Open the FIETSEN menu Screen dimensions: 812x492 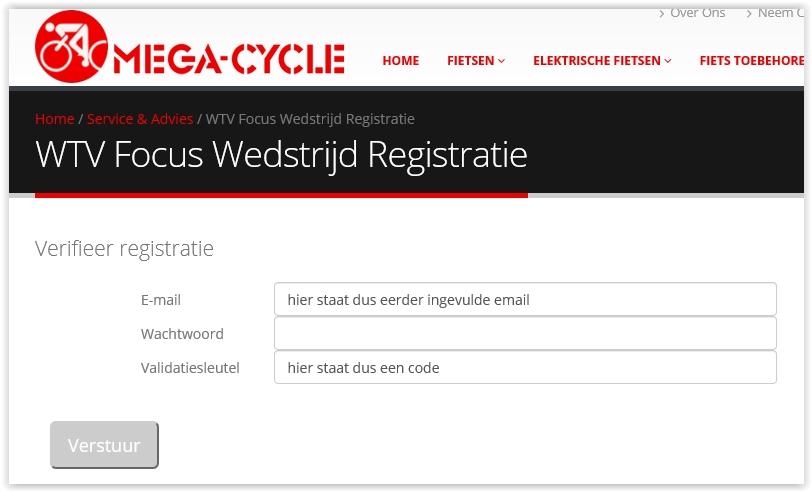pyautogui.click(x=471, y=61)
